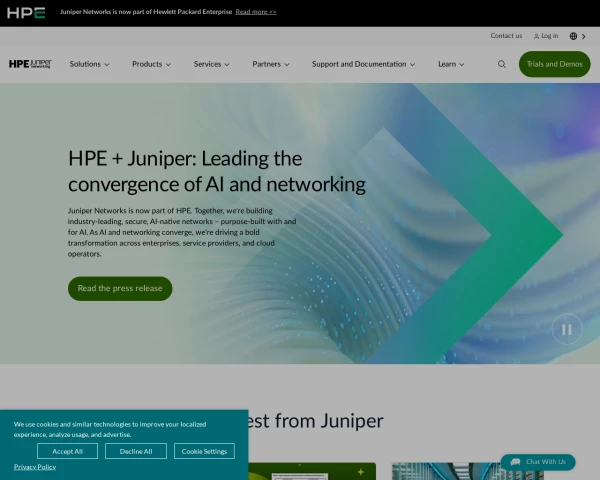Click the data center card thumbnail

click(x=468, y=471)
